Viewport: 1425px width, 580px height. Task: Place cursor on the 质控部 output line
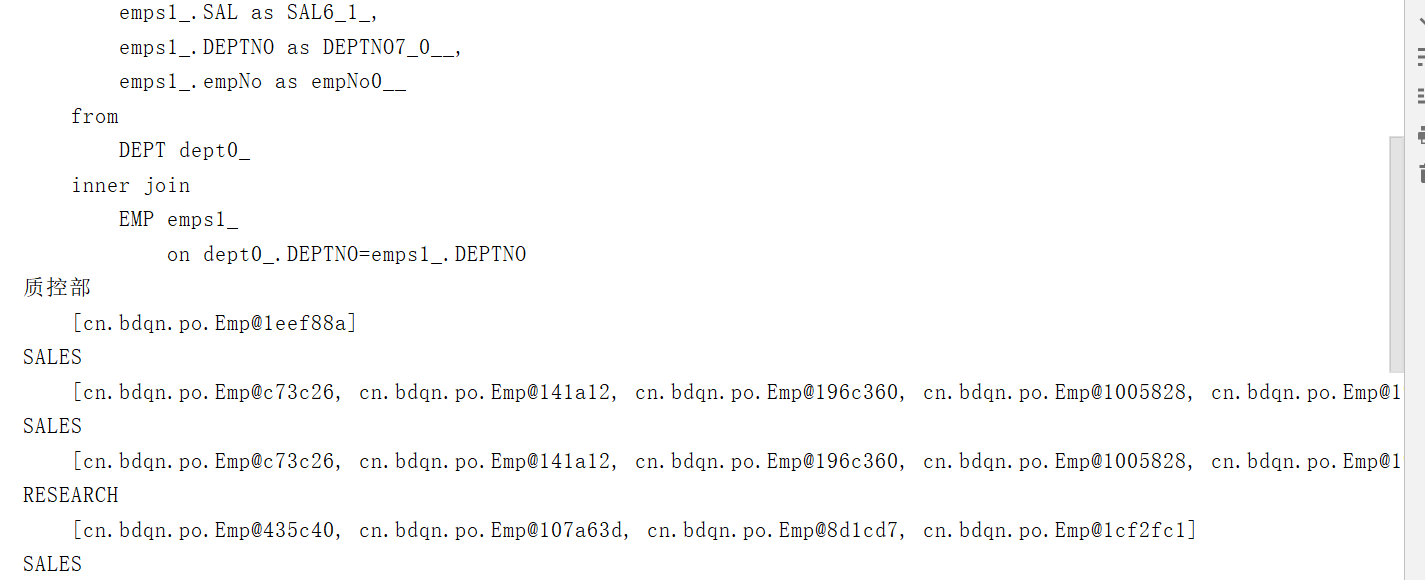pos(57,288)
